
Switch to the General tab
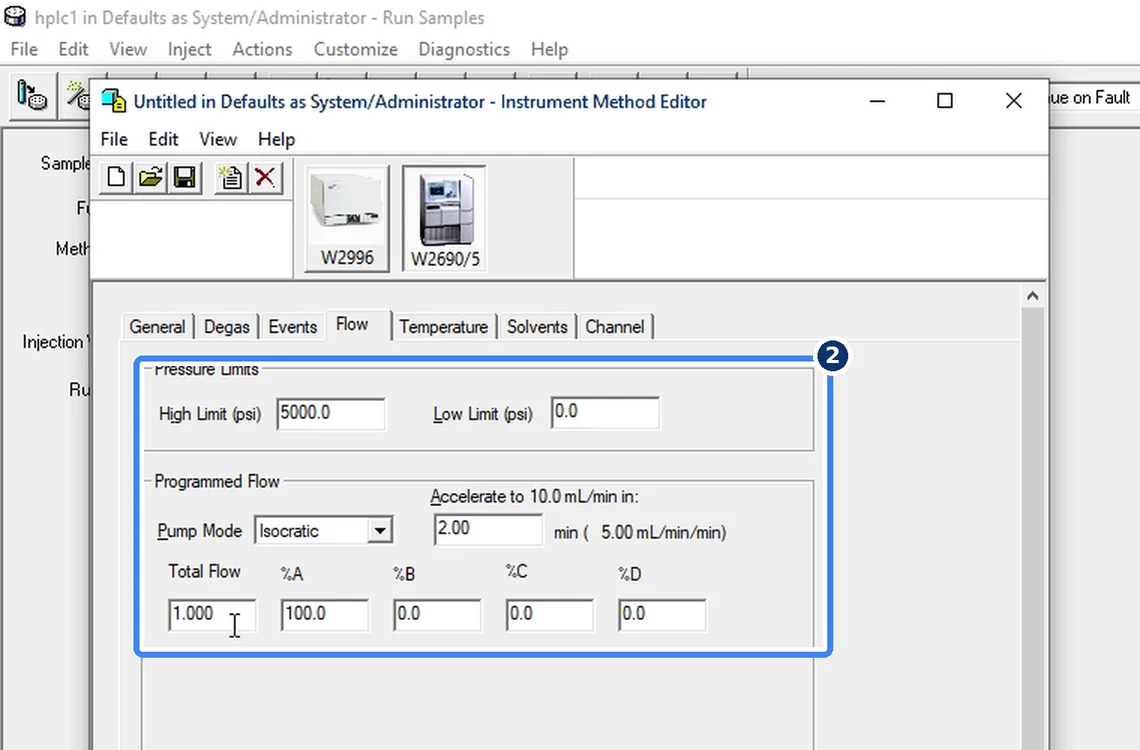(157, 327)
